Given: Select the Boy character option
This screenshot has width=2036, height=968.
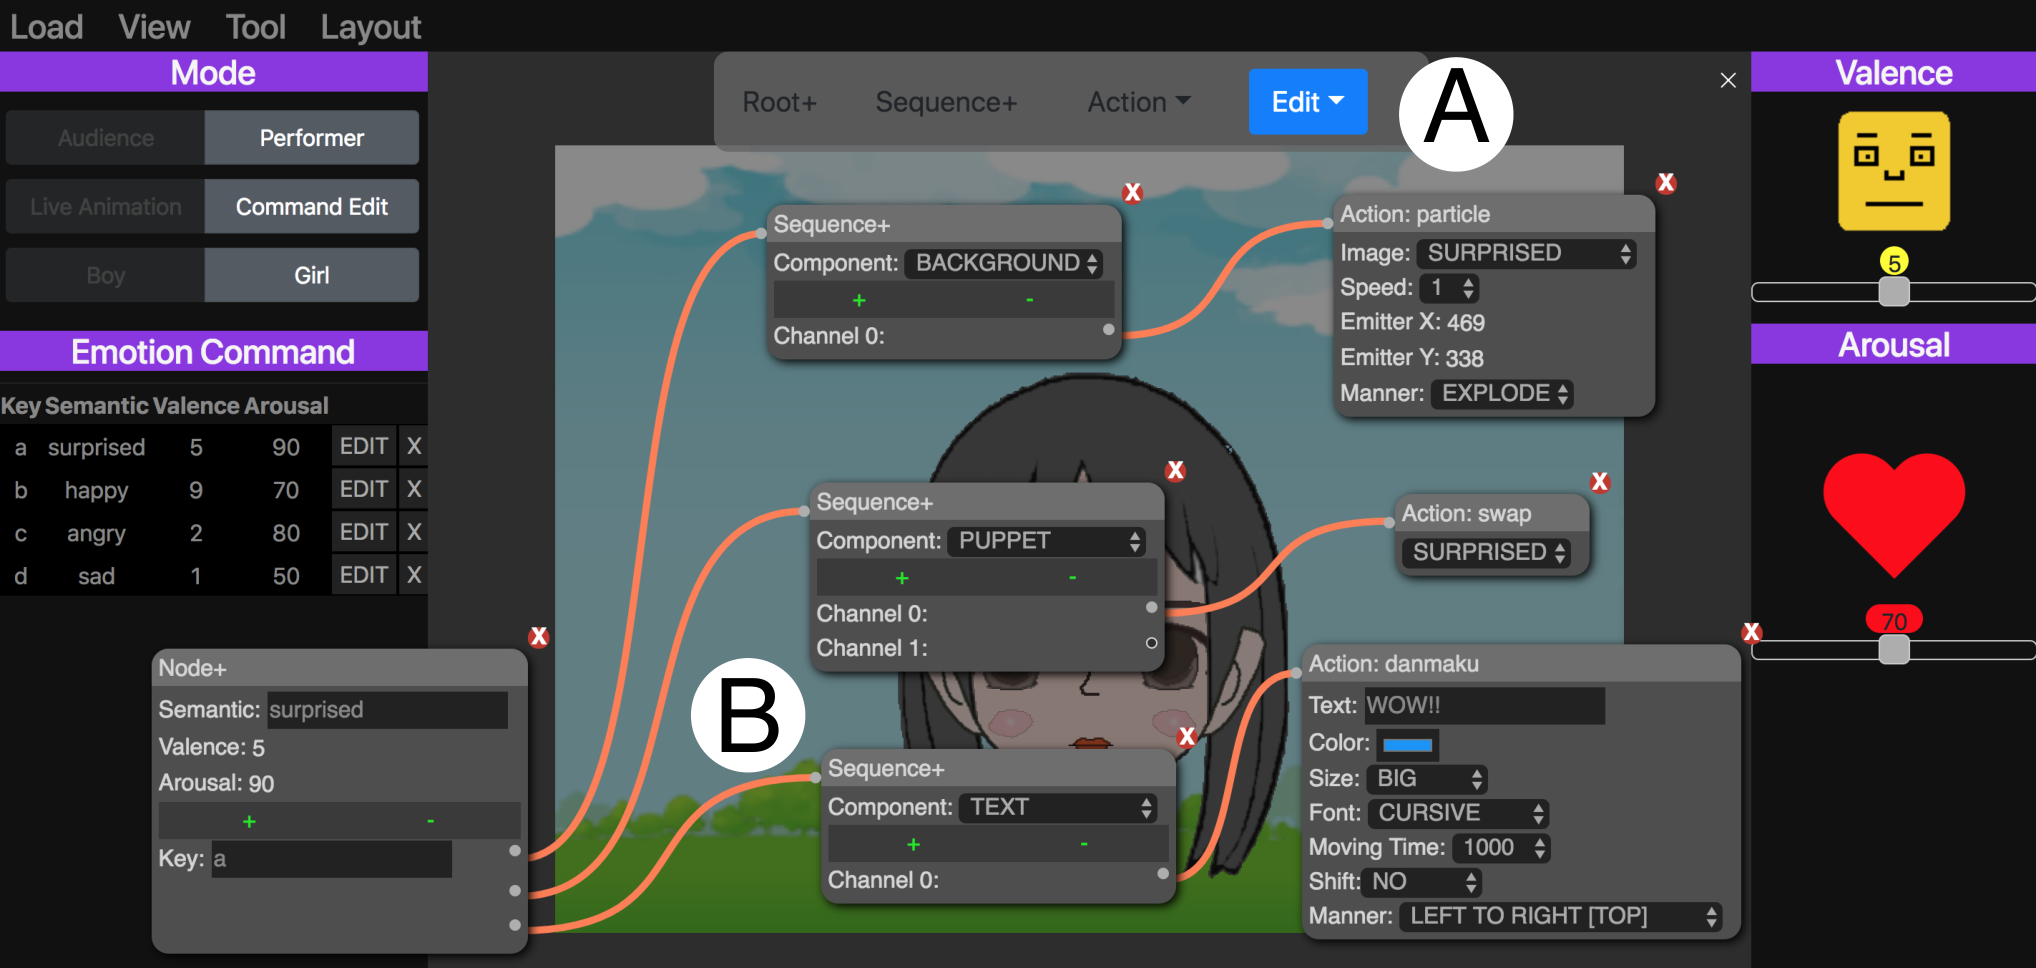Looking at the screenshot, I should tap(106, 275).
